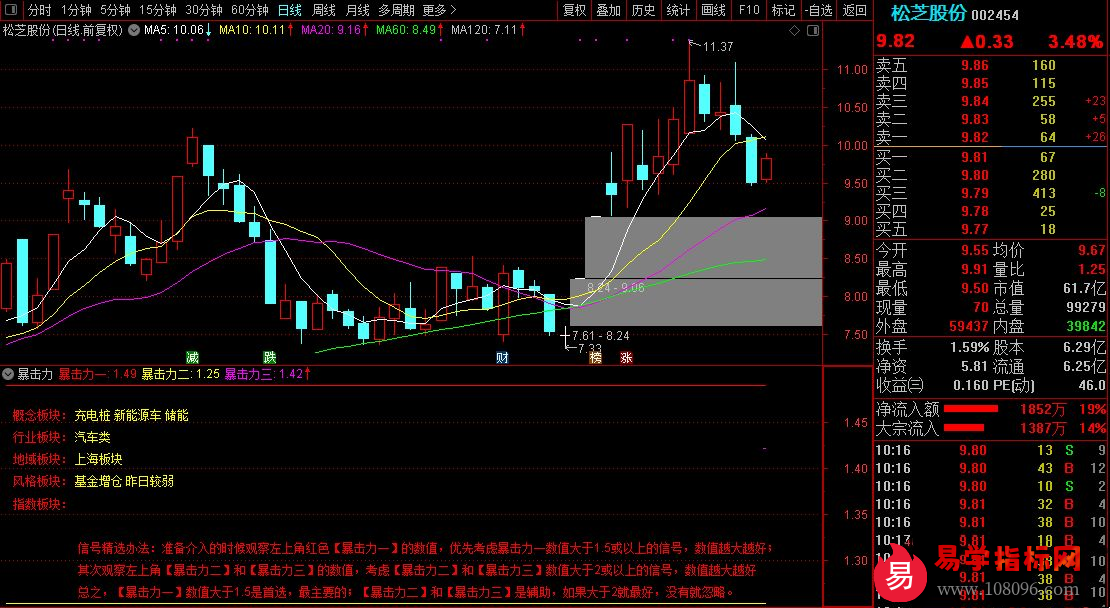Select the 日线 daily chart tab
Viewport: 1110px width, 608px height.
point(290,10)
